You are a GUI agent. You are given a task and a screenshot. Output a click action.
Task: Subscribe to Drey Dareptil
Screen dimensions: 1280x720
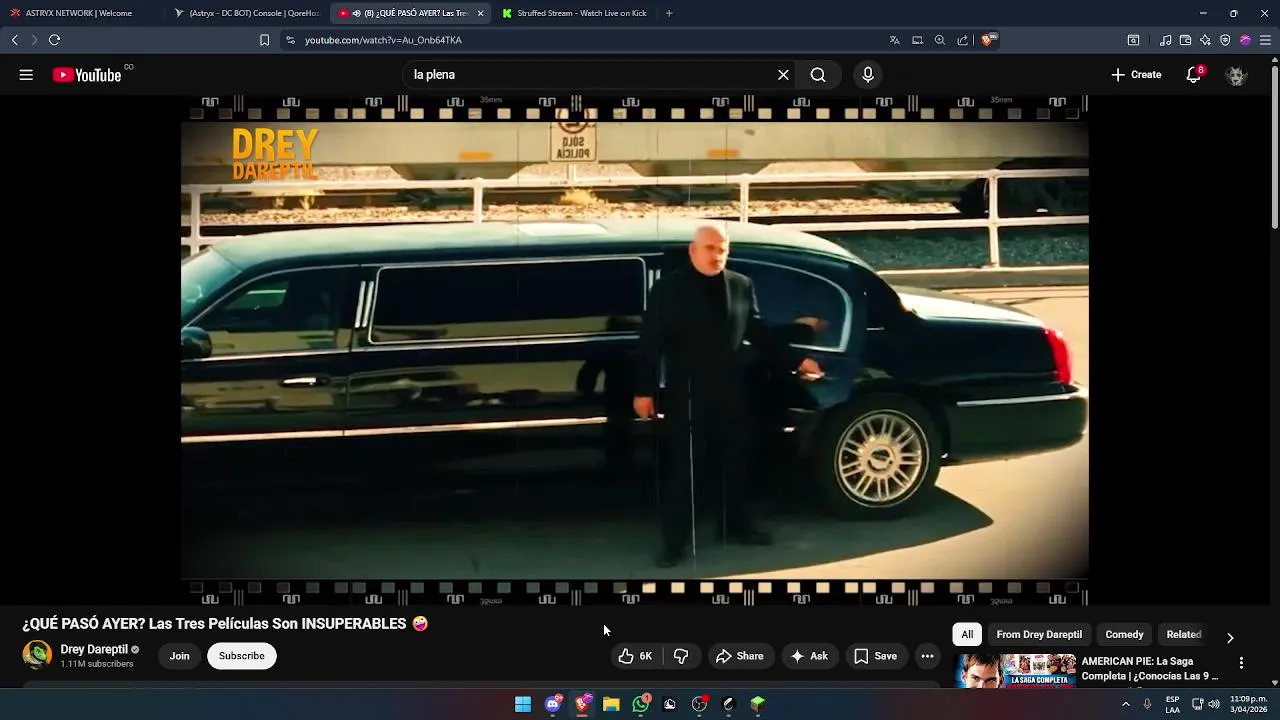pyautogui.click(x=242, y=656)
